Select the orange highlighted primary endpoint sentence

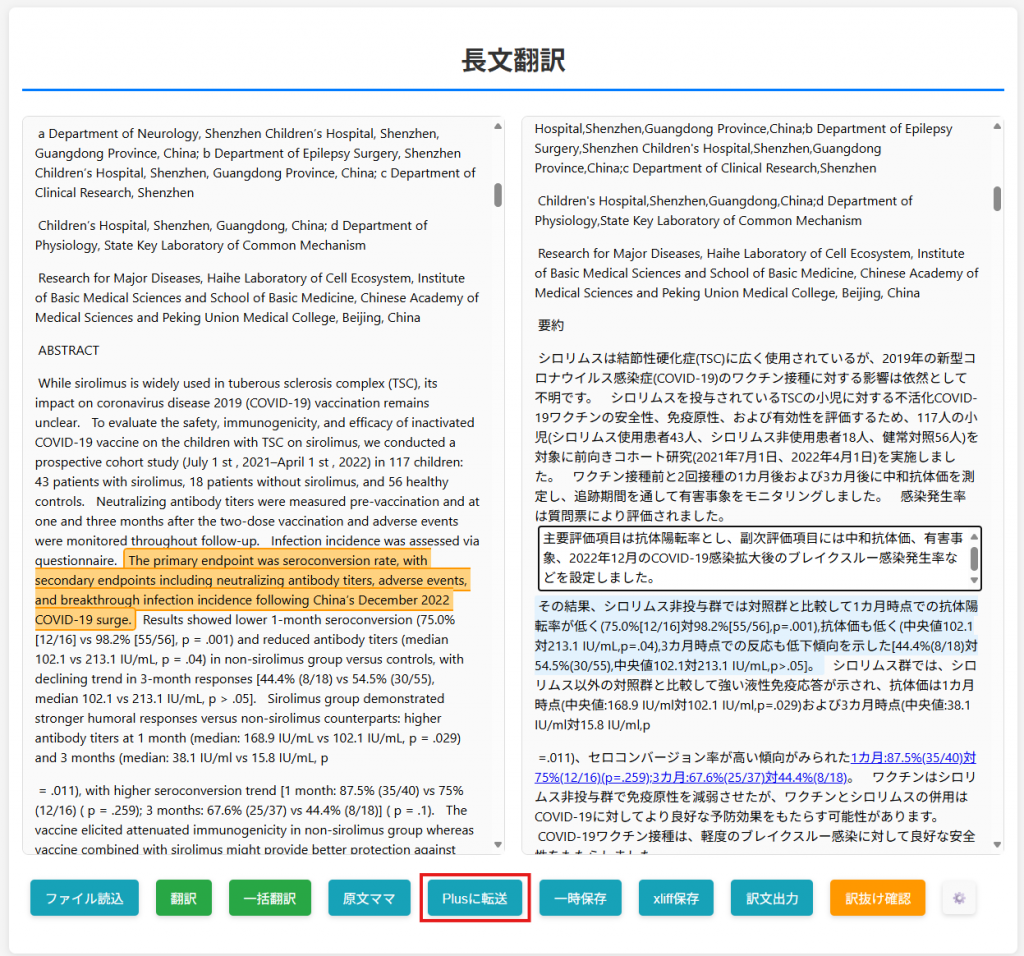pos(250,580)
